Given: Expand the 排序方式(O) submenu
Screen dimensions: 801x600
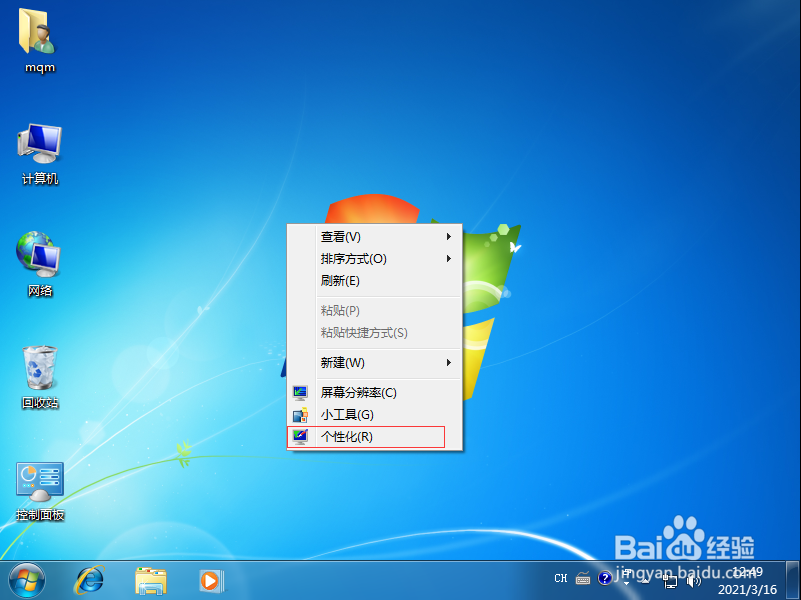Looking at the screenshot, I should (351, 259).
